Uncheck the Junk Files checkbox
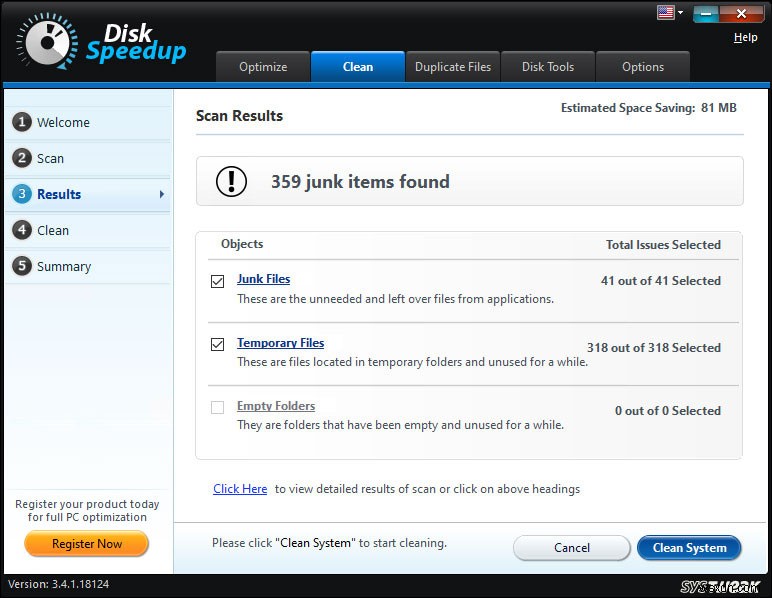The height and width of the screenshot is (598, 772). 217,281
